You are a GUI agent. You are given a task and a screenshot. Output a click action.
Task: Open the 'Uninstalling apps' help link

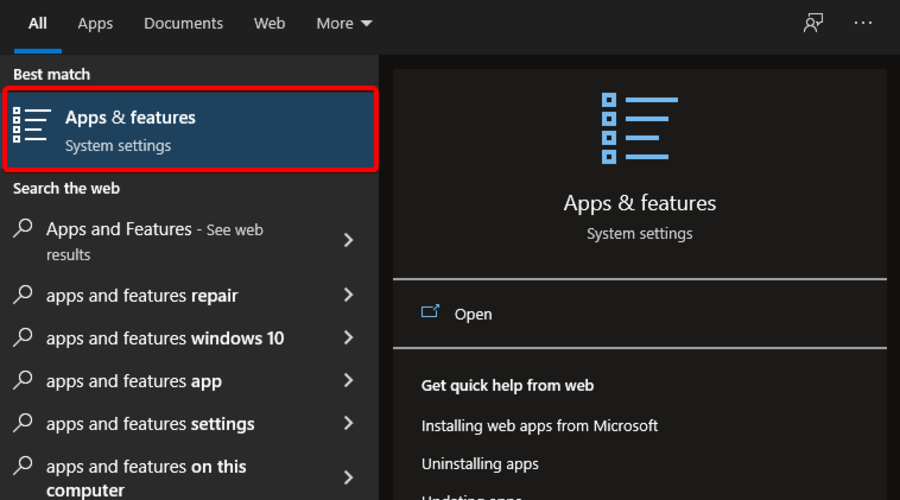(480, 464)
